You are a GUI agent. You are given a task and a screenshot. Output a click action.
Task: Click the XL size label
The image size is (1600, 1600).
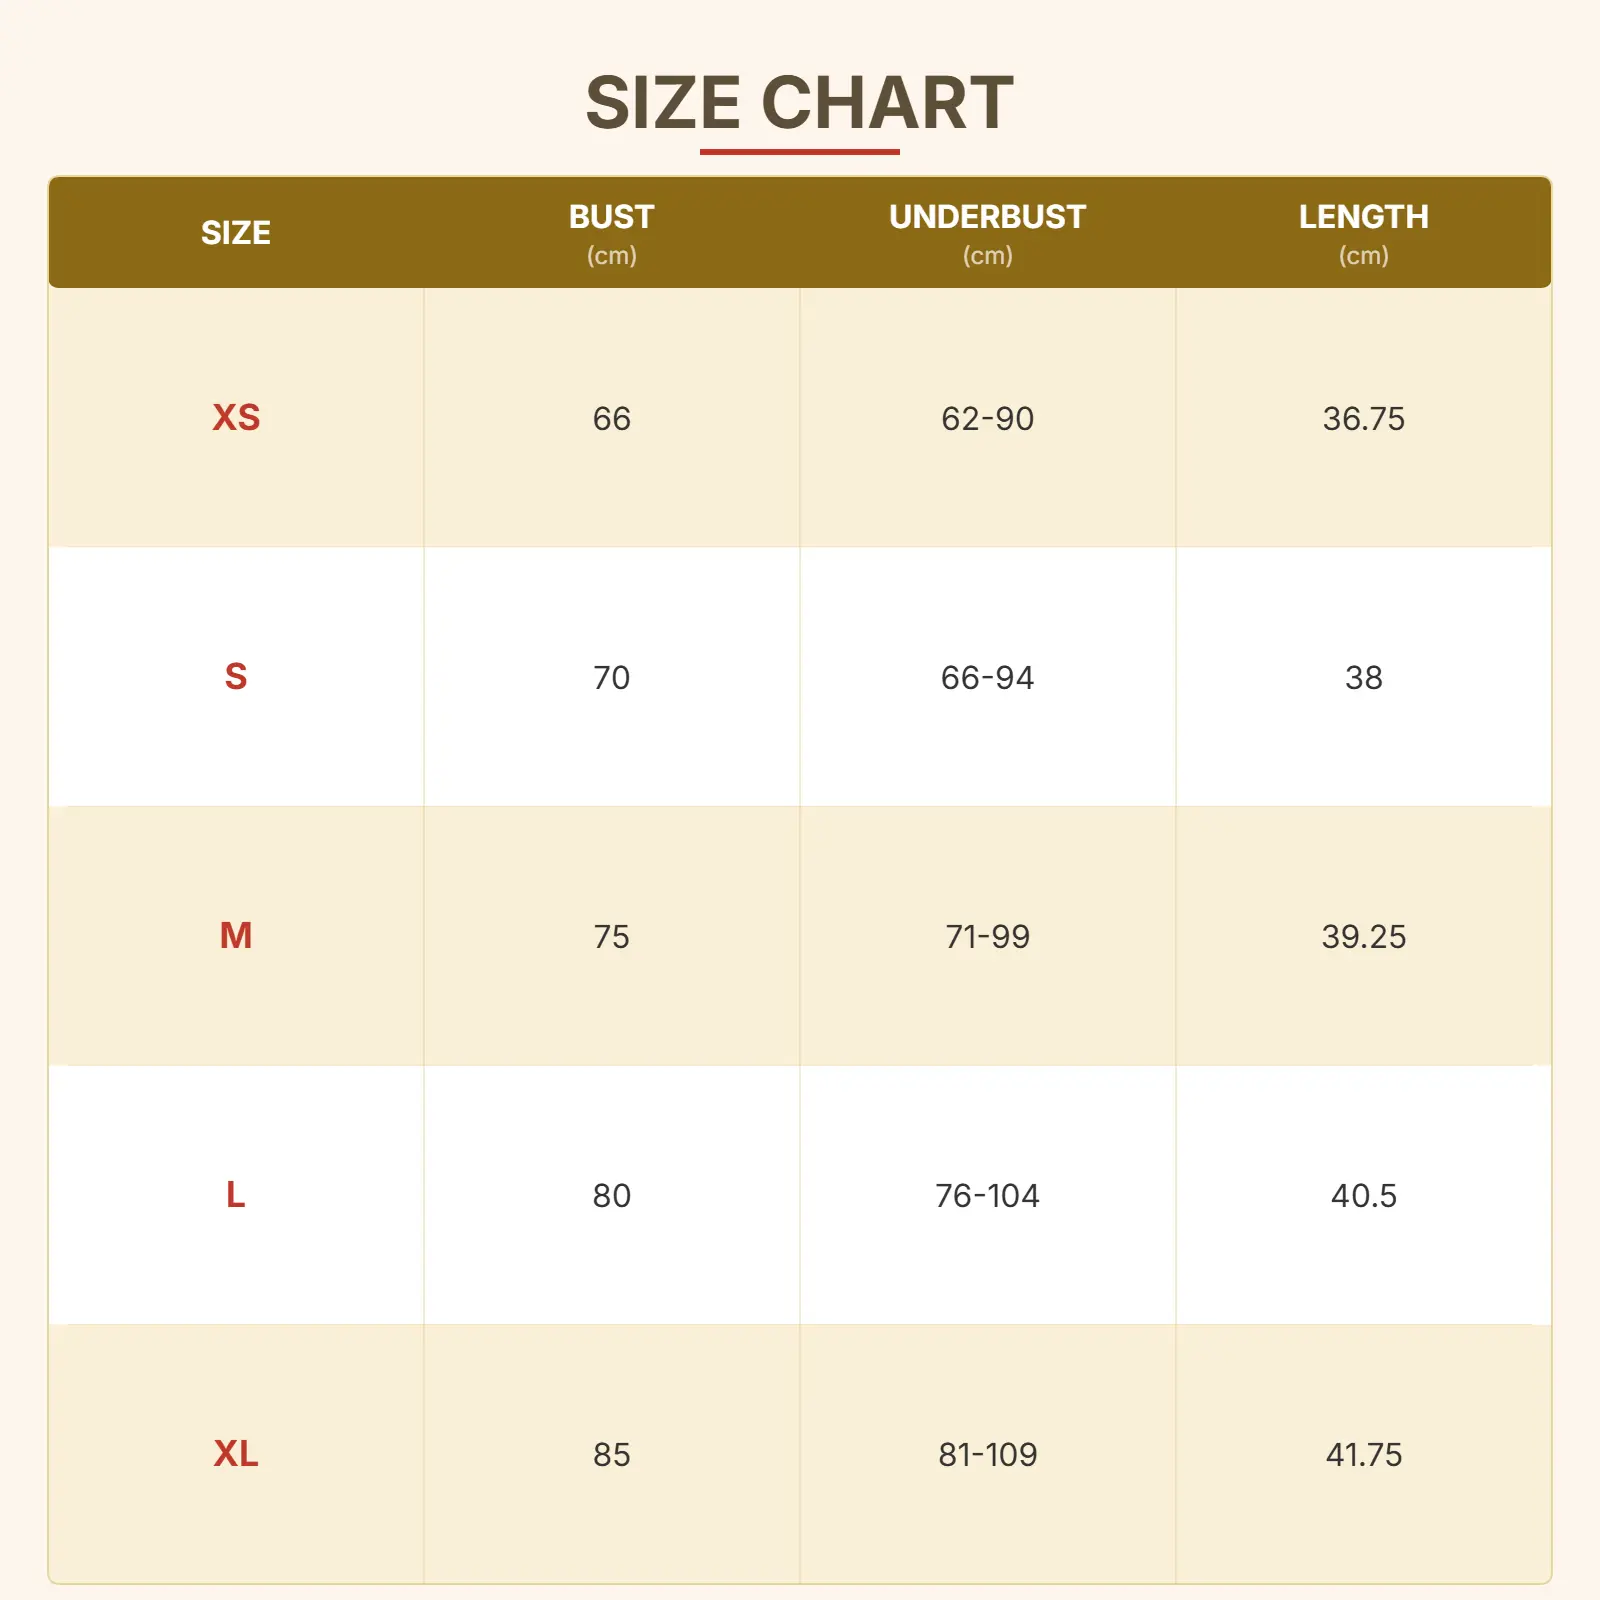tap(236, 1454)
